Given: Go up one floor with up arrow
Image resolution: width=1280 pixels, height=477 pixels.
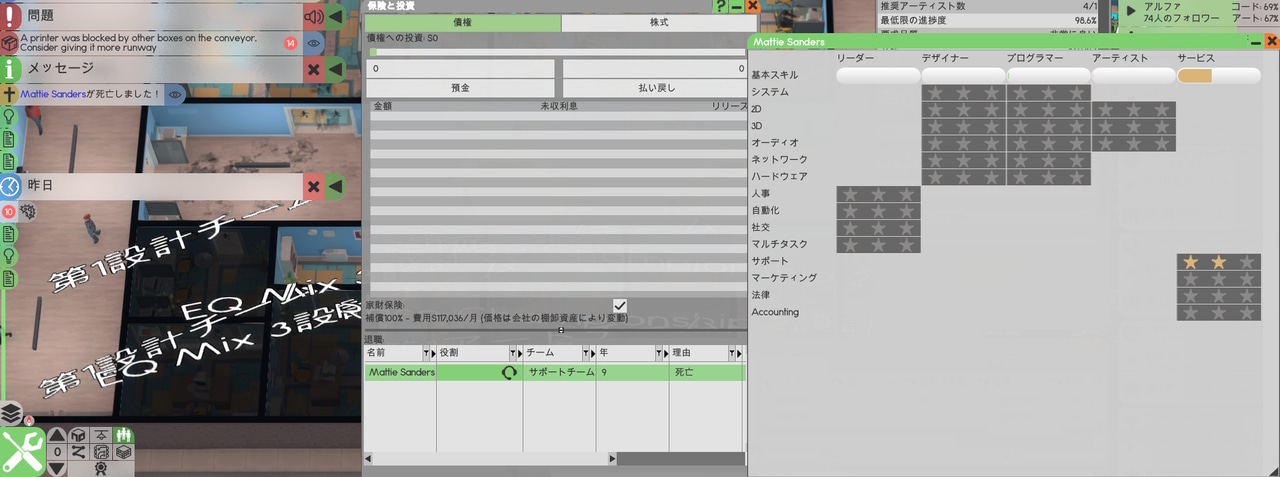Looking at the screenshot, I should point(58,435).
